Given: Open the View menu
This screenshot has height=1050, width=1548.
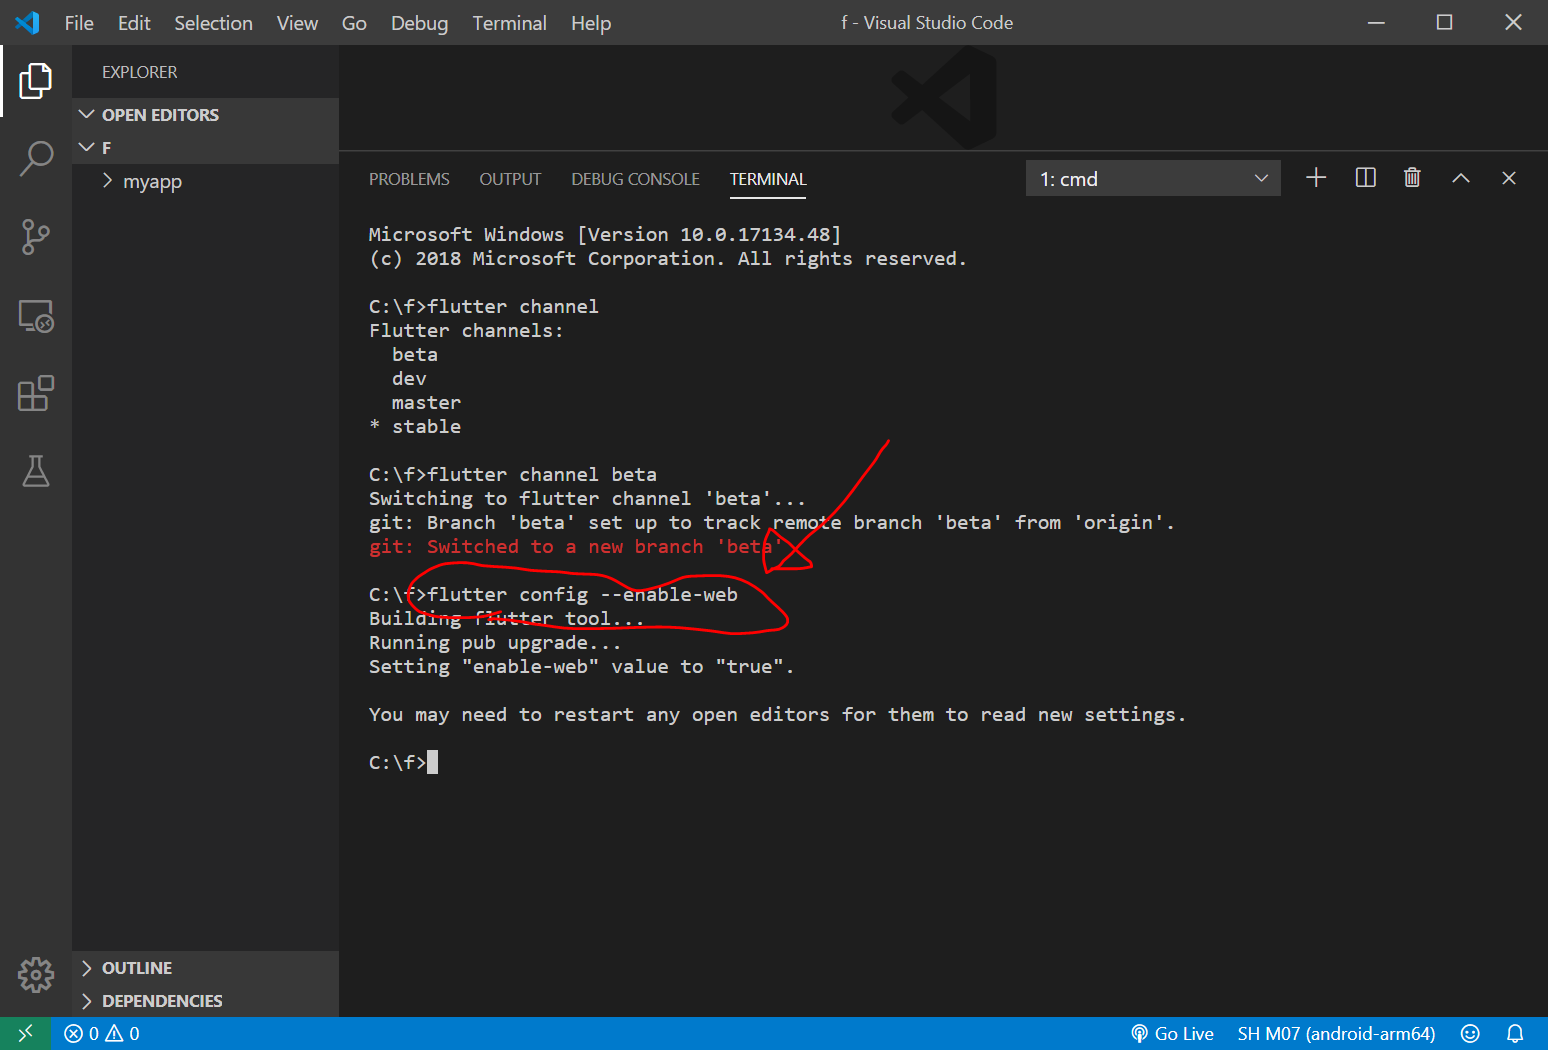Looking at the screenshot, I should [297, 23].
